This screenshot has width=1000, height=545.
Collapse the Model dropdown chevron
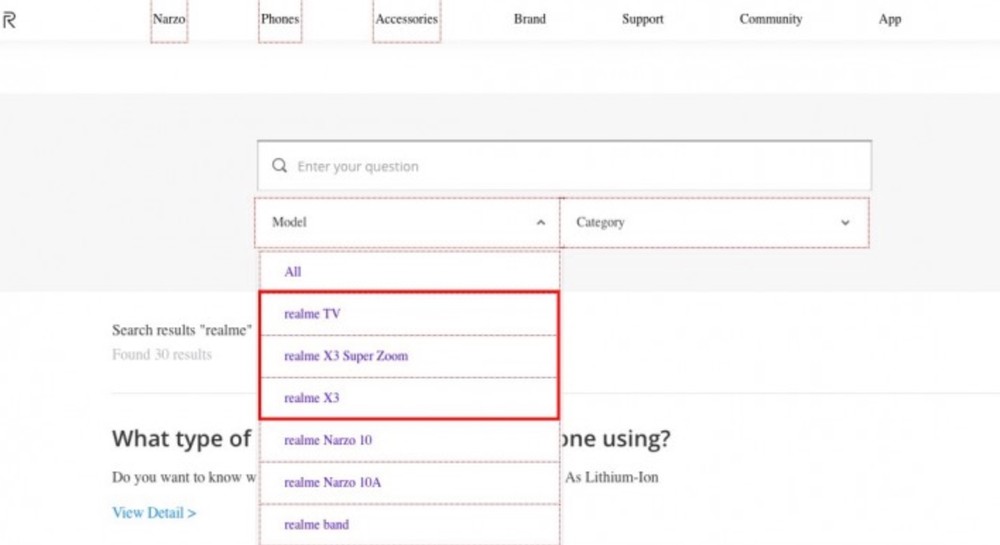tap(541, 223)
